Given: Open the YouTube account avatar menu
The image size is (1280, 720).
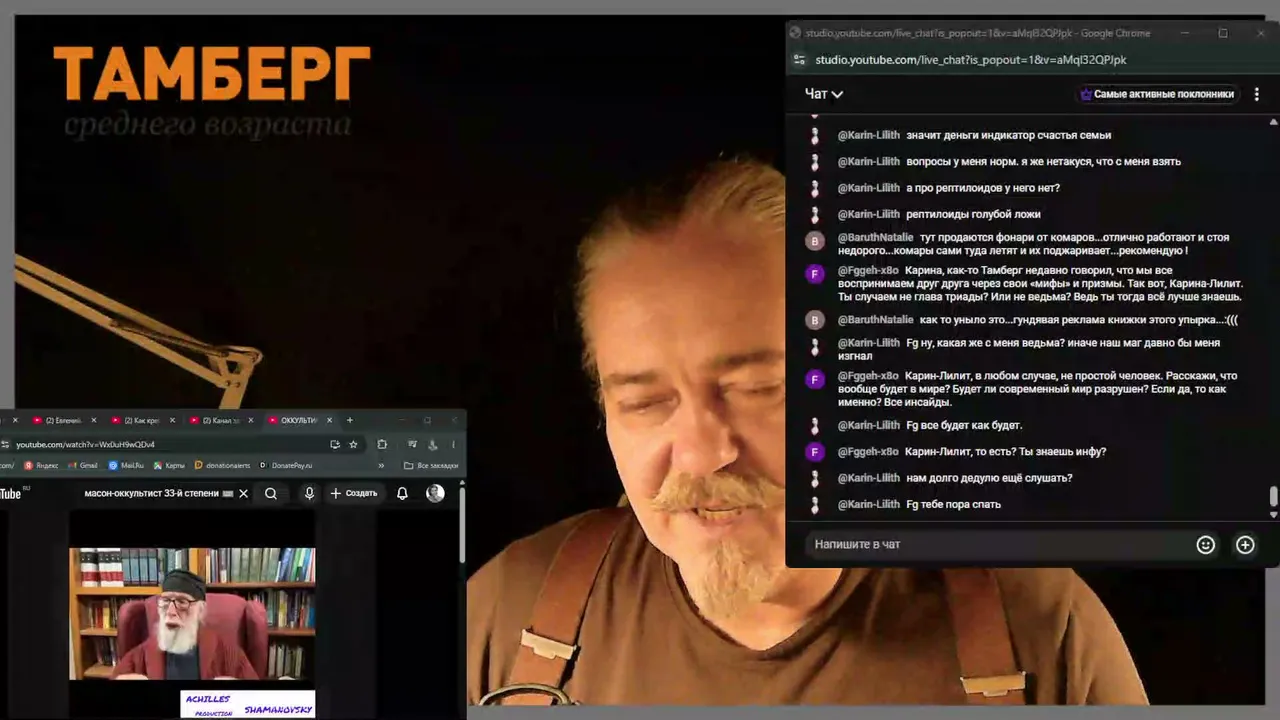Looking at the screenshot, I should (x=435, y=493).
